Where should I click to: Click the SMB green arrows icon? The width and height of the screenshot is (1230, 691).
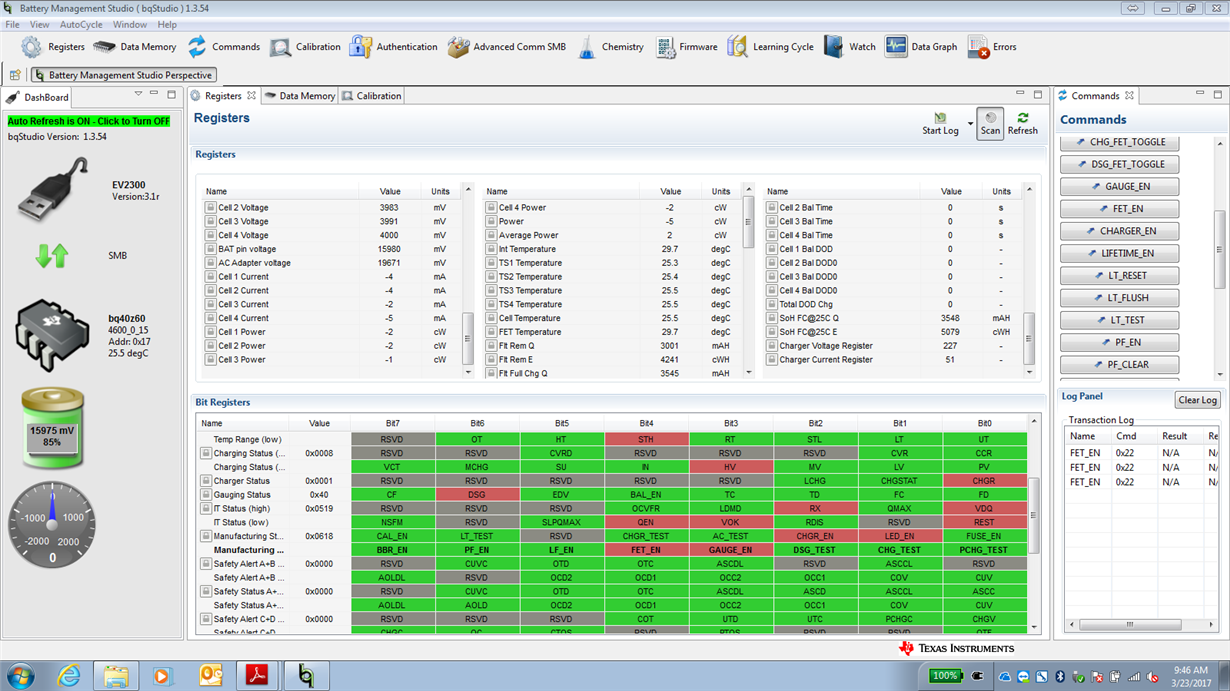tap(52, 255)
